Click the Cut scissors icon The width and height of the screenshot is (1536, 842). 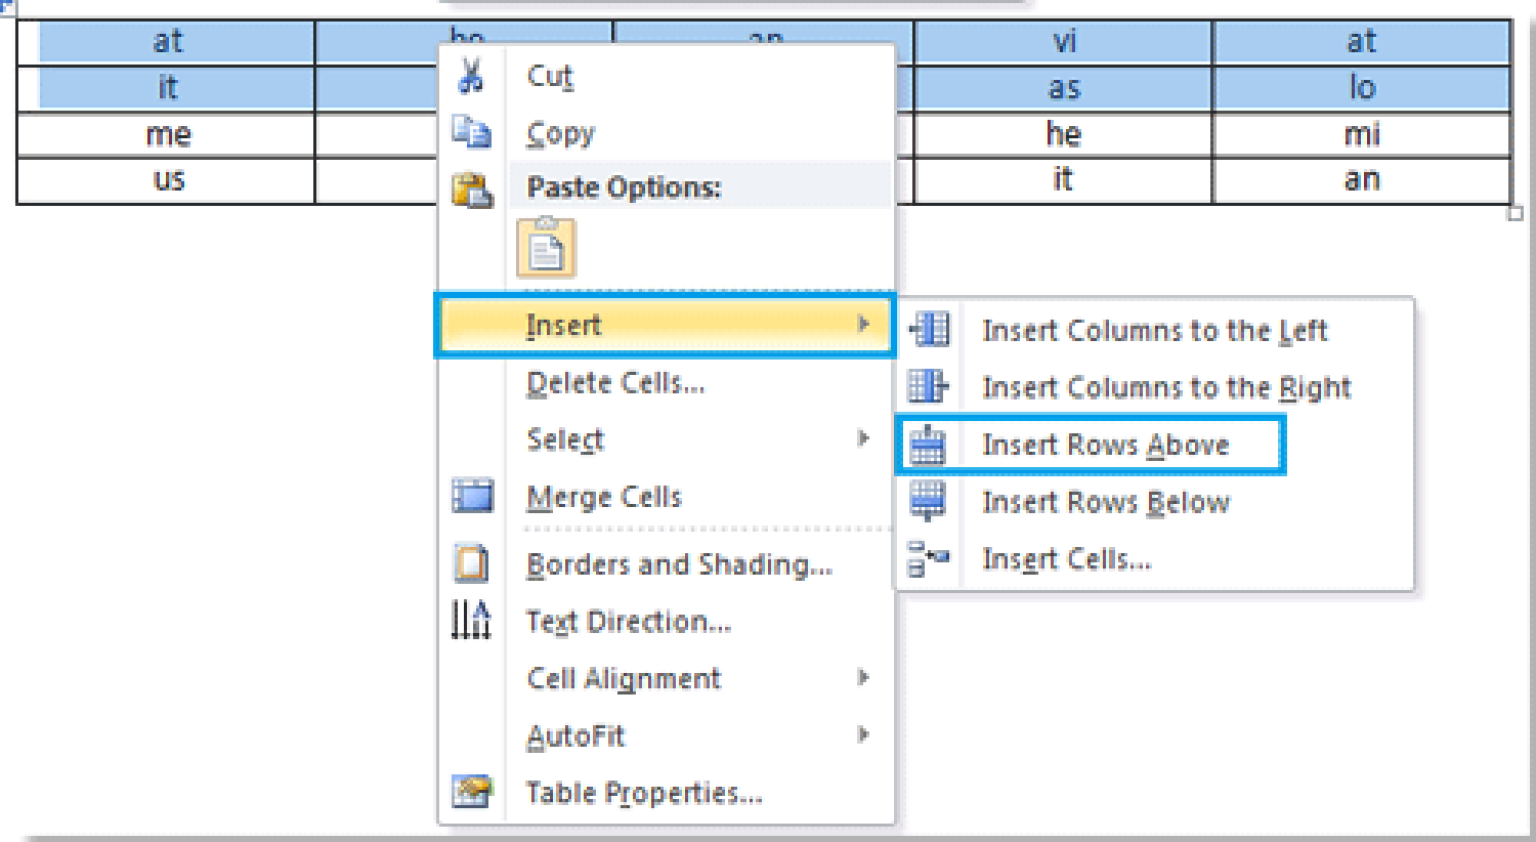(470, 74)
